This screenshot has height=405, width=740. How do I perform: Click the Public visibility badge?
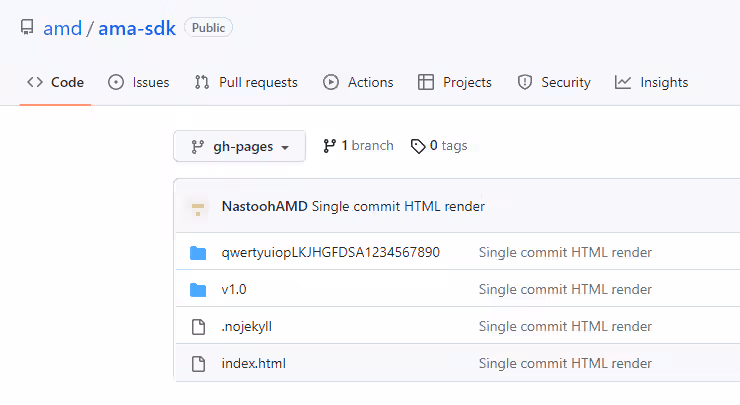[x=209, y=28]
